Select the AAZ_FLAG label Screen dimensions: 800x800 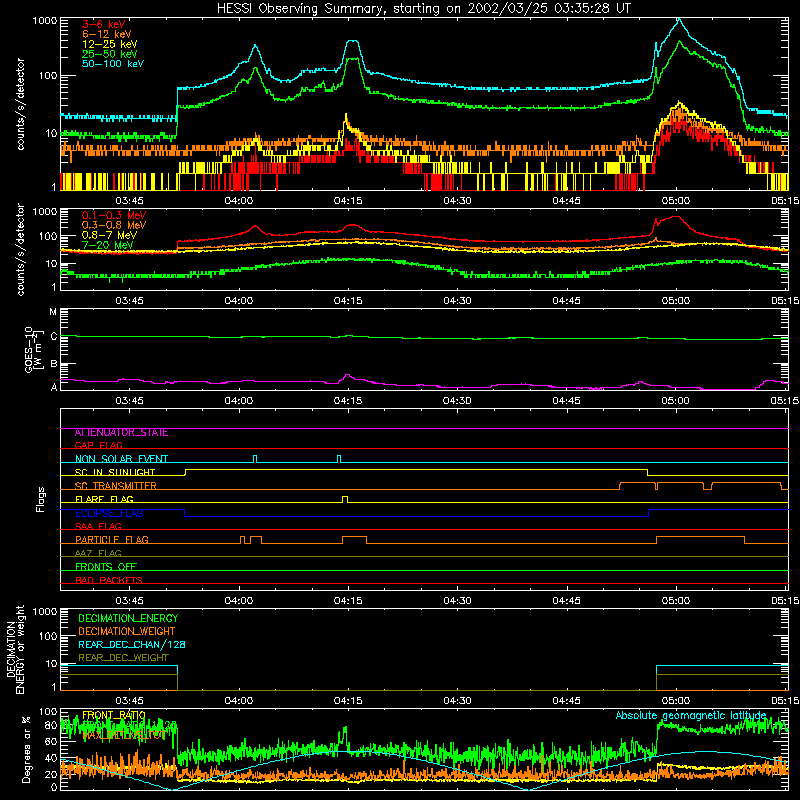pyautogui.click(x=98, y=553)
